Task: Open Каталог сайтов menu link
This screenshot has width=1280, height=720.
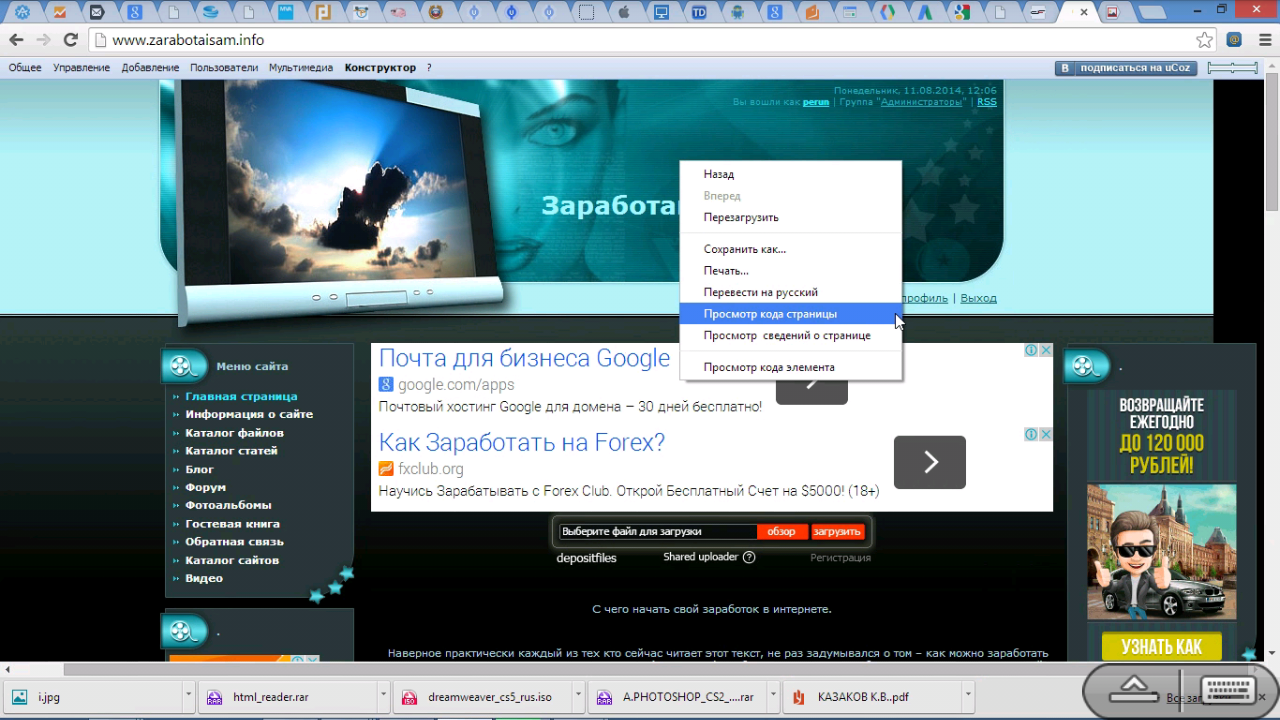Action: (232, 560)
